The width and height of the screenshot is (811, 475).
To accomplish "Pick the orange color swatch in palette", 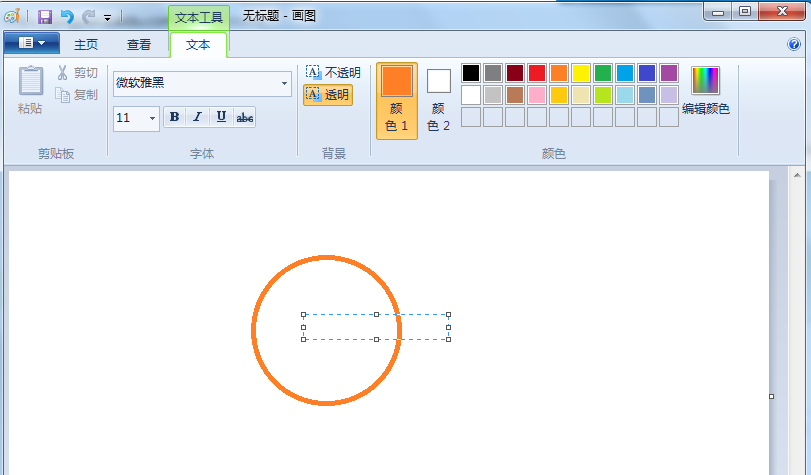I will tap(559, 73).
